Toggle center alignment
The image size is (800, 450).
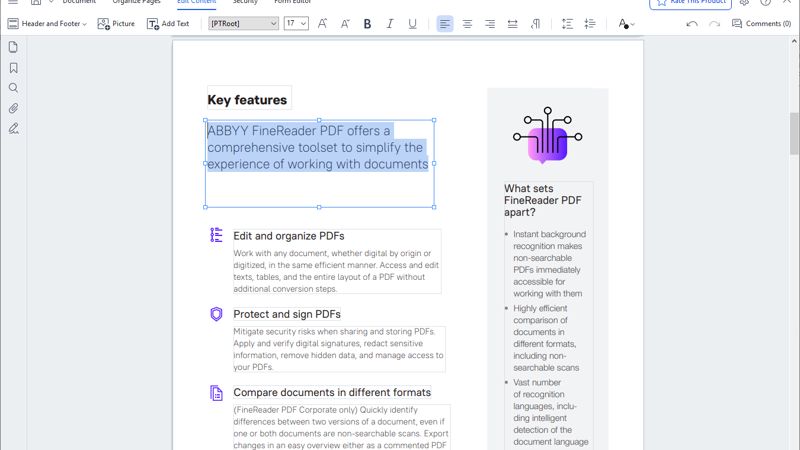pyautogui.click(x=467, y=23)
